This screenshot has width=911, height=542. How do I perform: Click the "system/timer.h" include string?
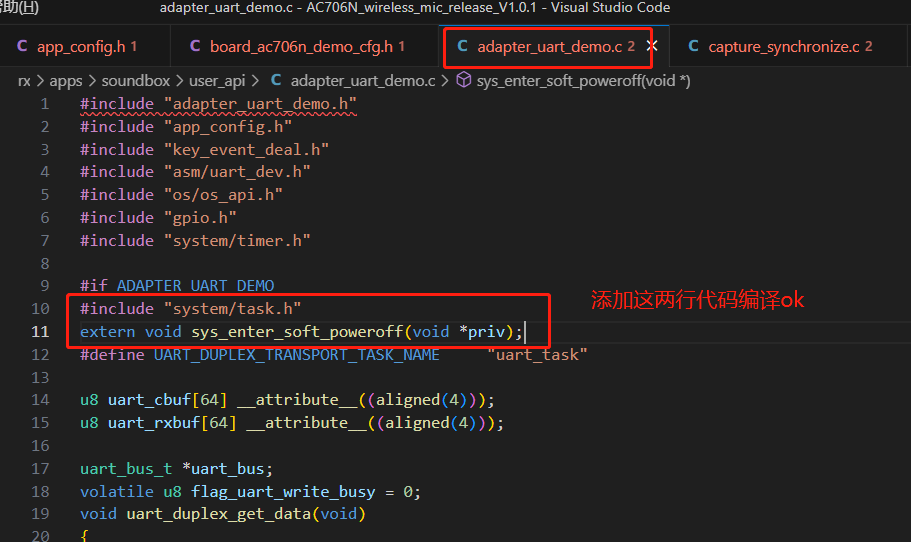point(237,241)
